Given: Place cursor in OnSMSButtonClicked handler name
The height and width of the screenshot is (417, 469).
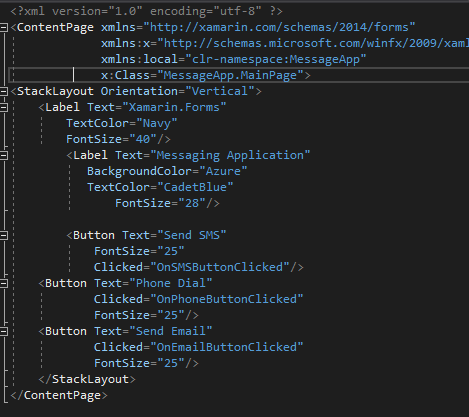Looking at the screenshot, I should pos(220,267).
